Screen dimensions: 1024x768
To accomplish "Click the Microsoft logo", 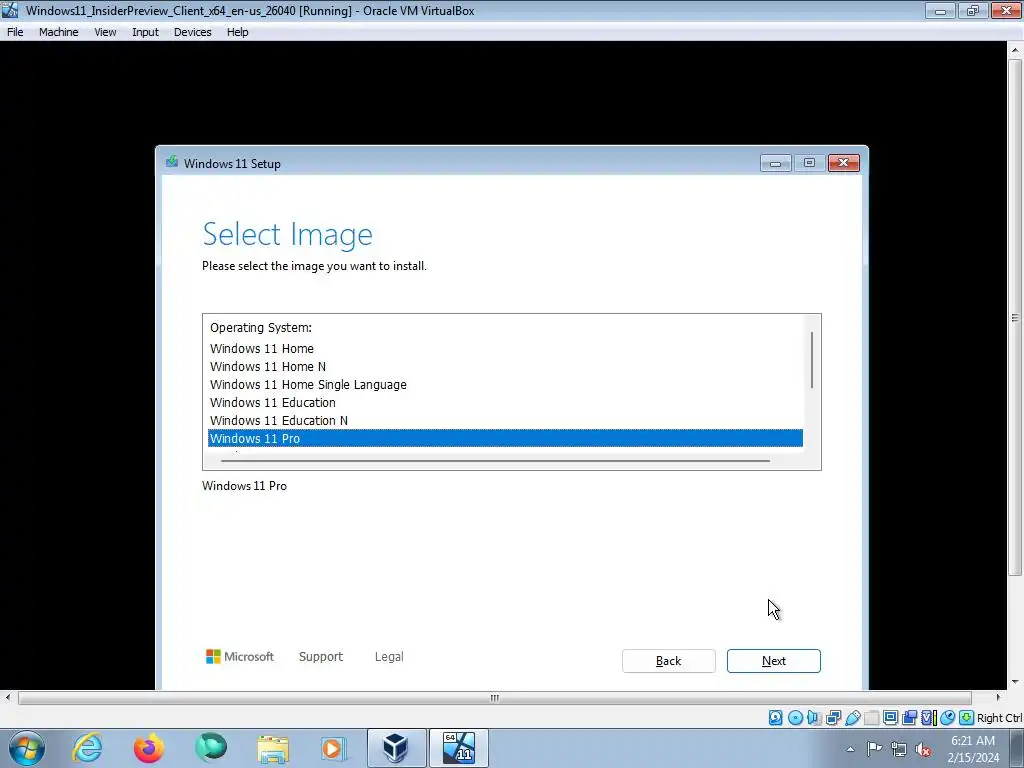I will (x=240, y=656).
